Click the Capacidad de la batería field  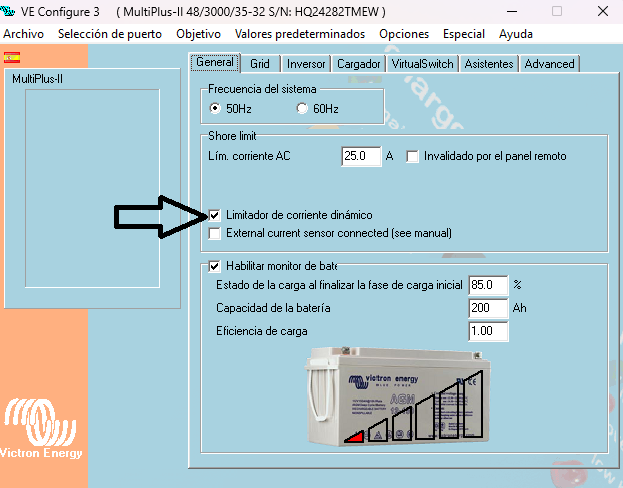(x=488, y=308)
